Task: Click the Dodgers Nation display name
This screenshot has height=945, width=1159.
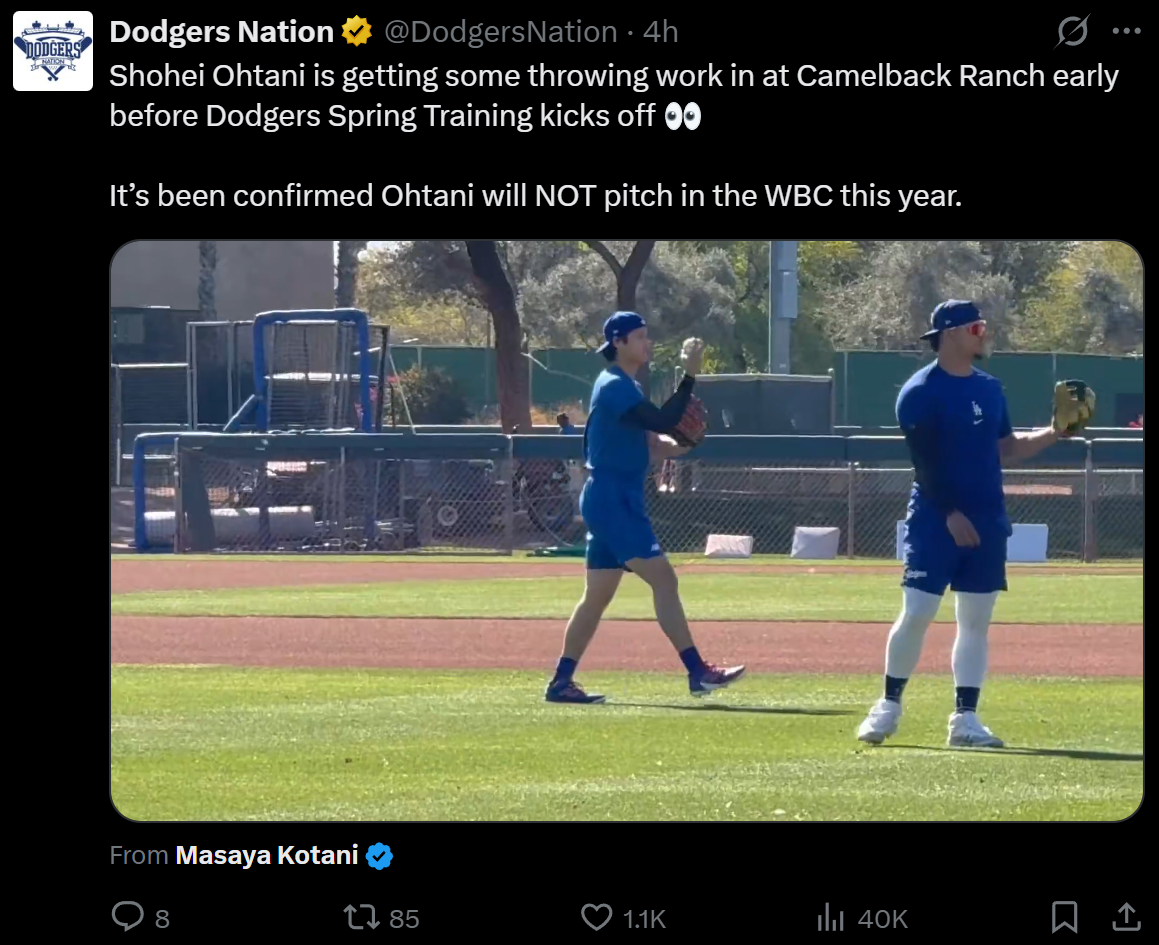Action: [221, 32]
